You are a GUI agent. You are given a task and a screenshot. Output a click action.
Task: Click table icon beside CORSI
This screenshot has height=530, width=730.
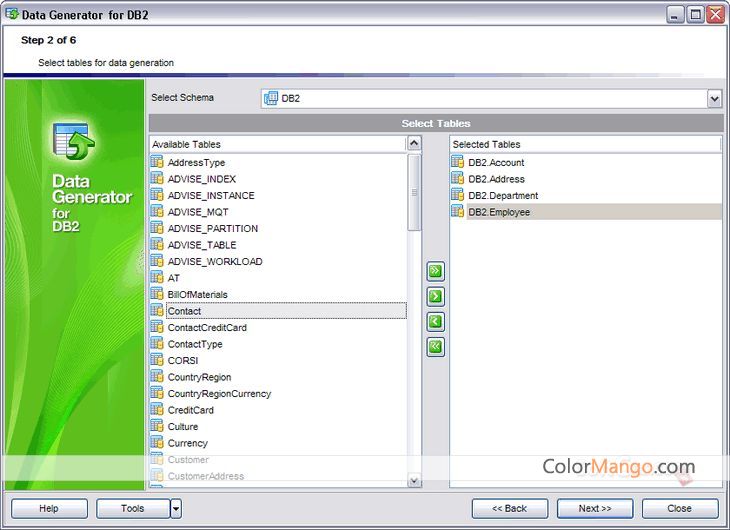coord(157,360)
